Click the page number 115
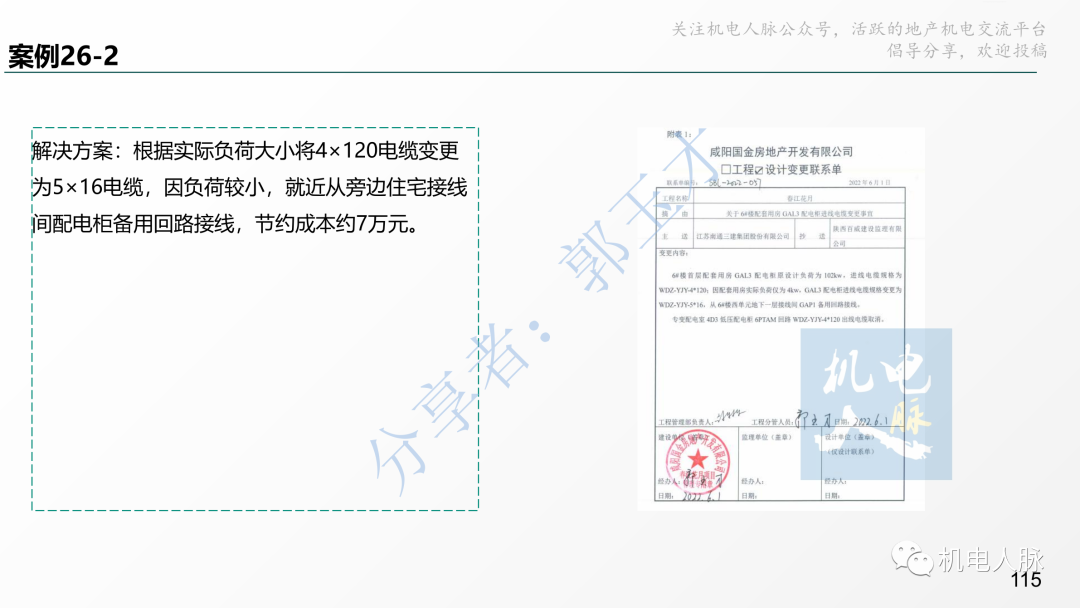This screenshot has width=1080, height=608. point(1026,580)
